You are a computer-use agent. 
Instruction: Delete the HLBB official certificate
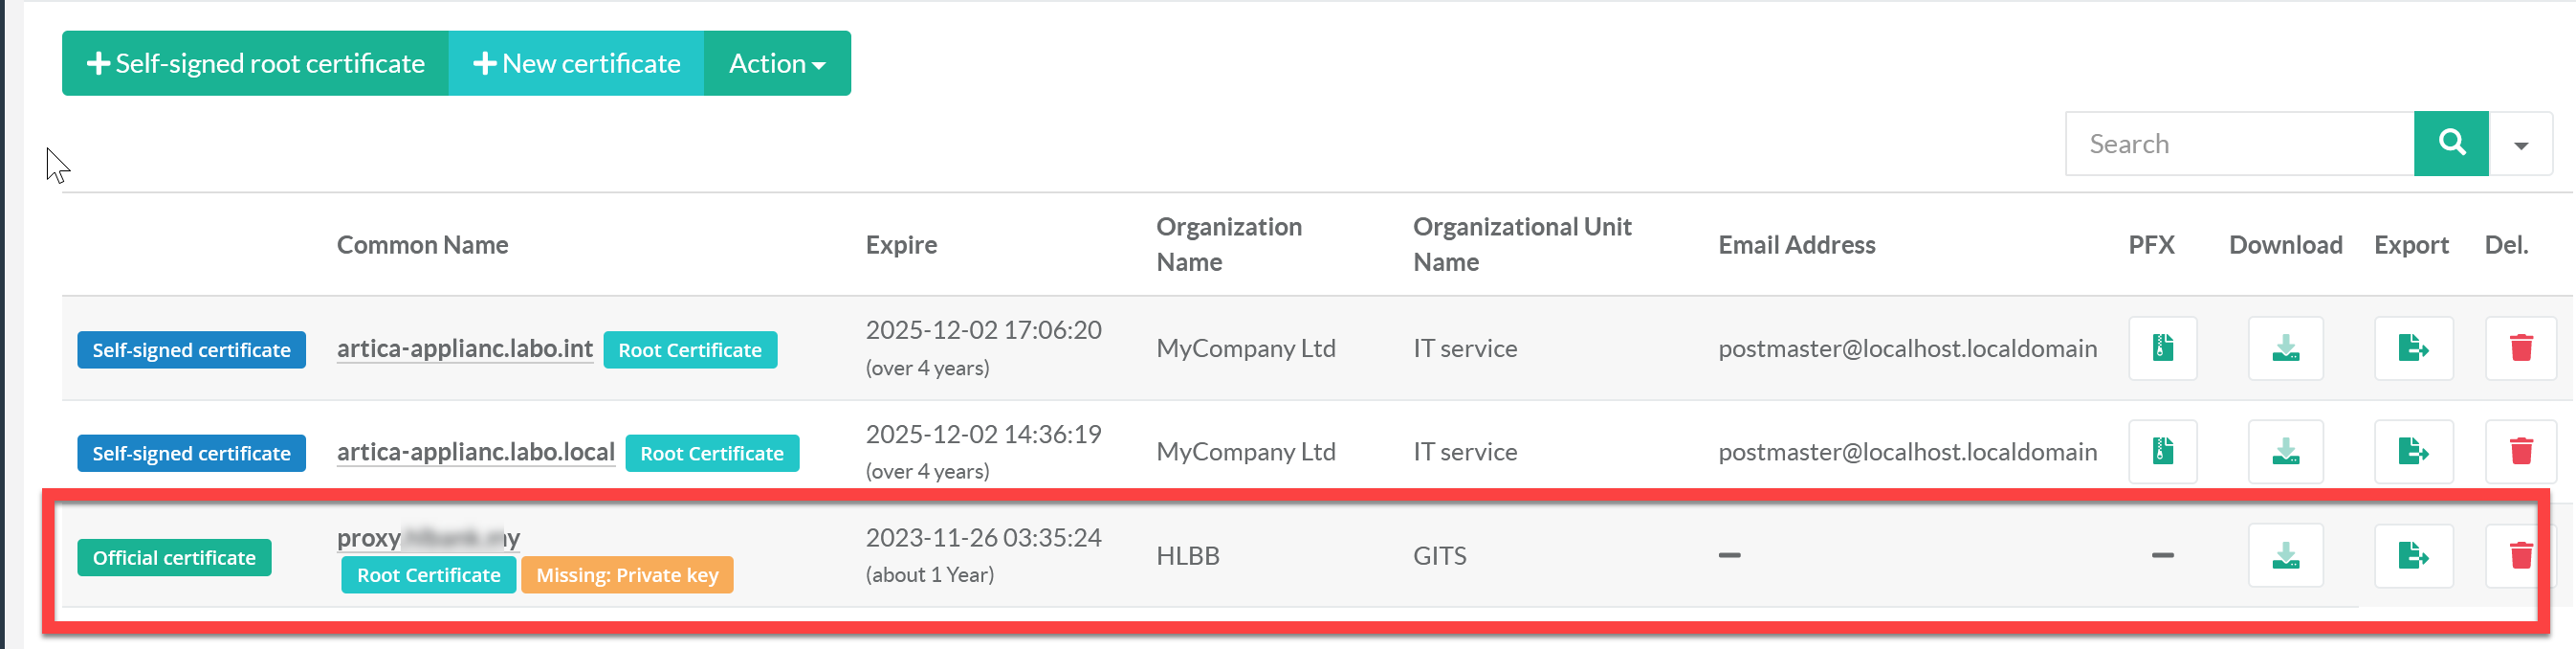click(x=2520, y=555)
